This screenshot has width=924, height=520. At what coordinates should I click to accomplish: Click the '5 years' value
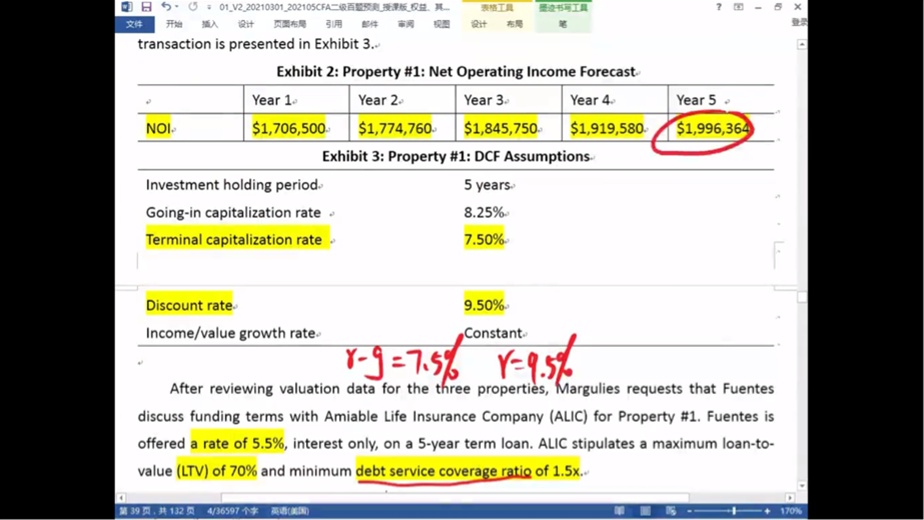click(487, 185)
